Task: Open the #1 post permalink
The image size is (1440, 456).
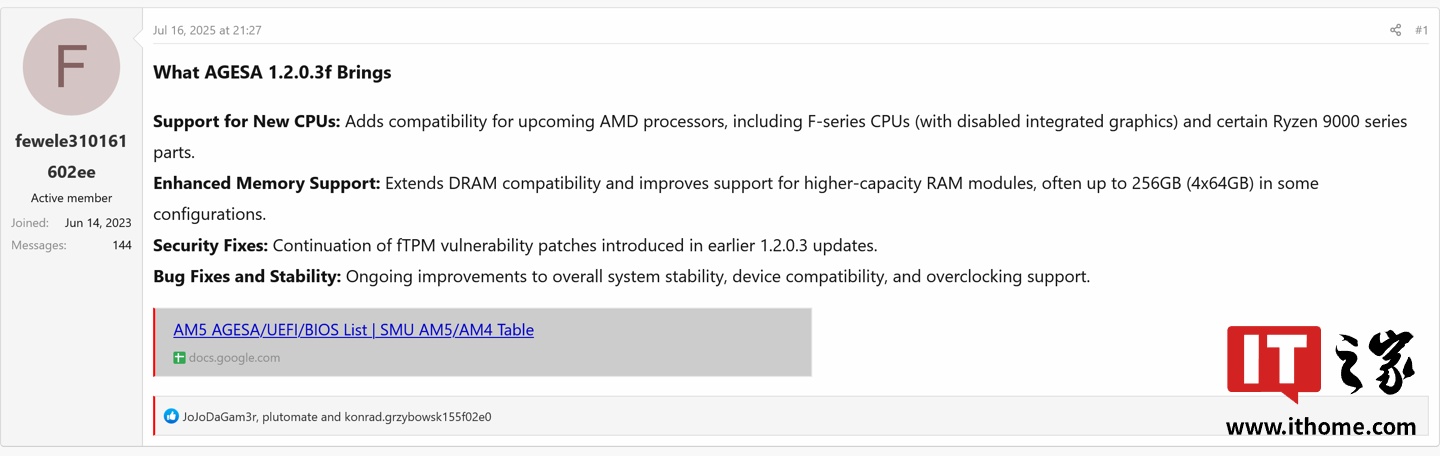Action: [1421, 30]
